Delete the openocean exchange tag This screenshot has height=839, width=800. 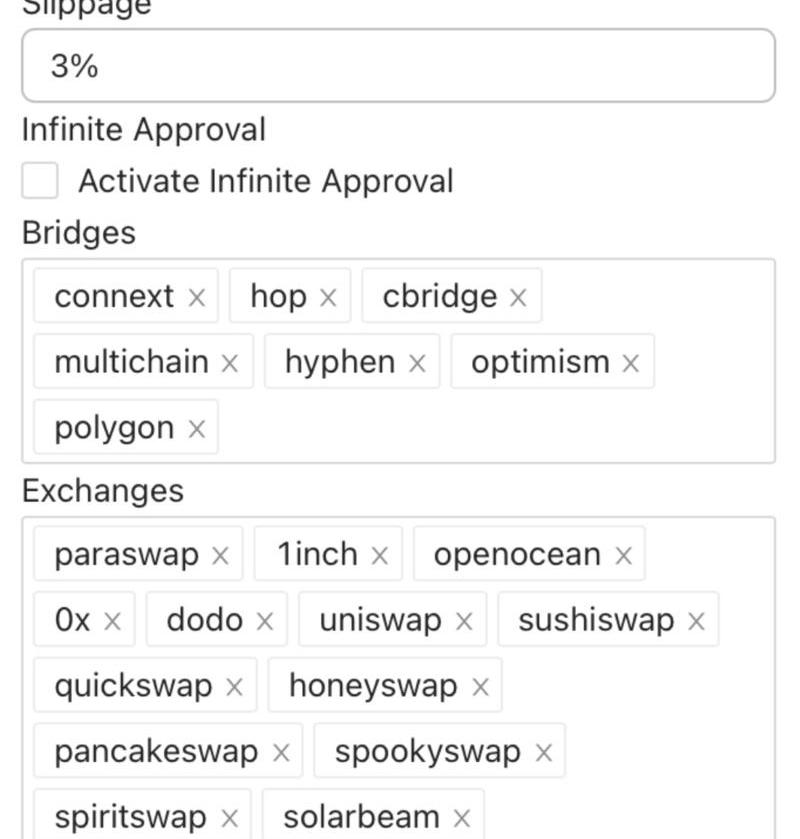pos(623,555)
